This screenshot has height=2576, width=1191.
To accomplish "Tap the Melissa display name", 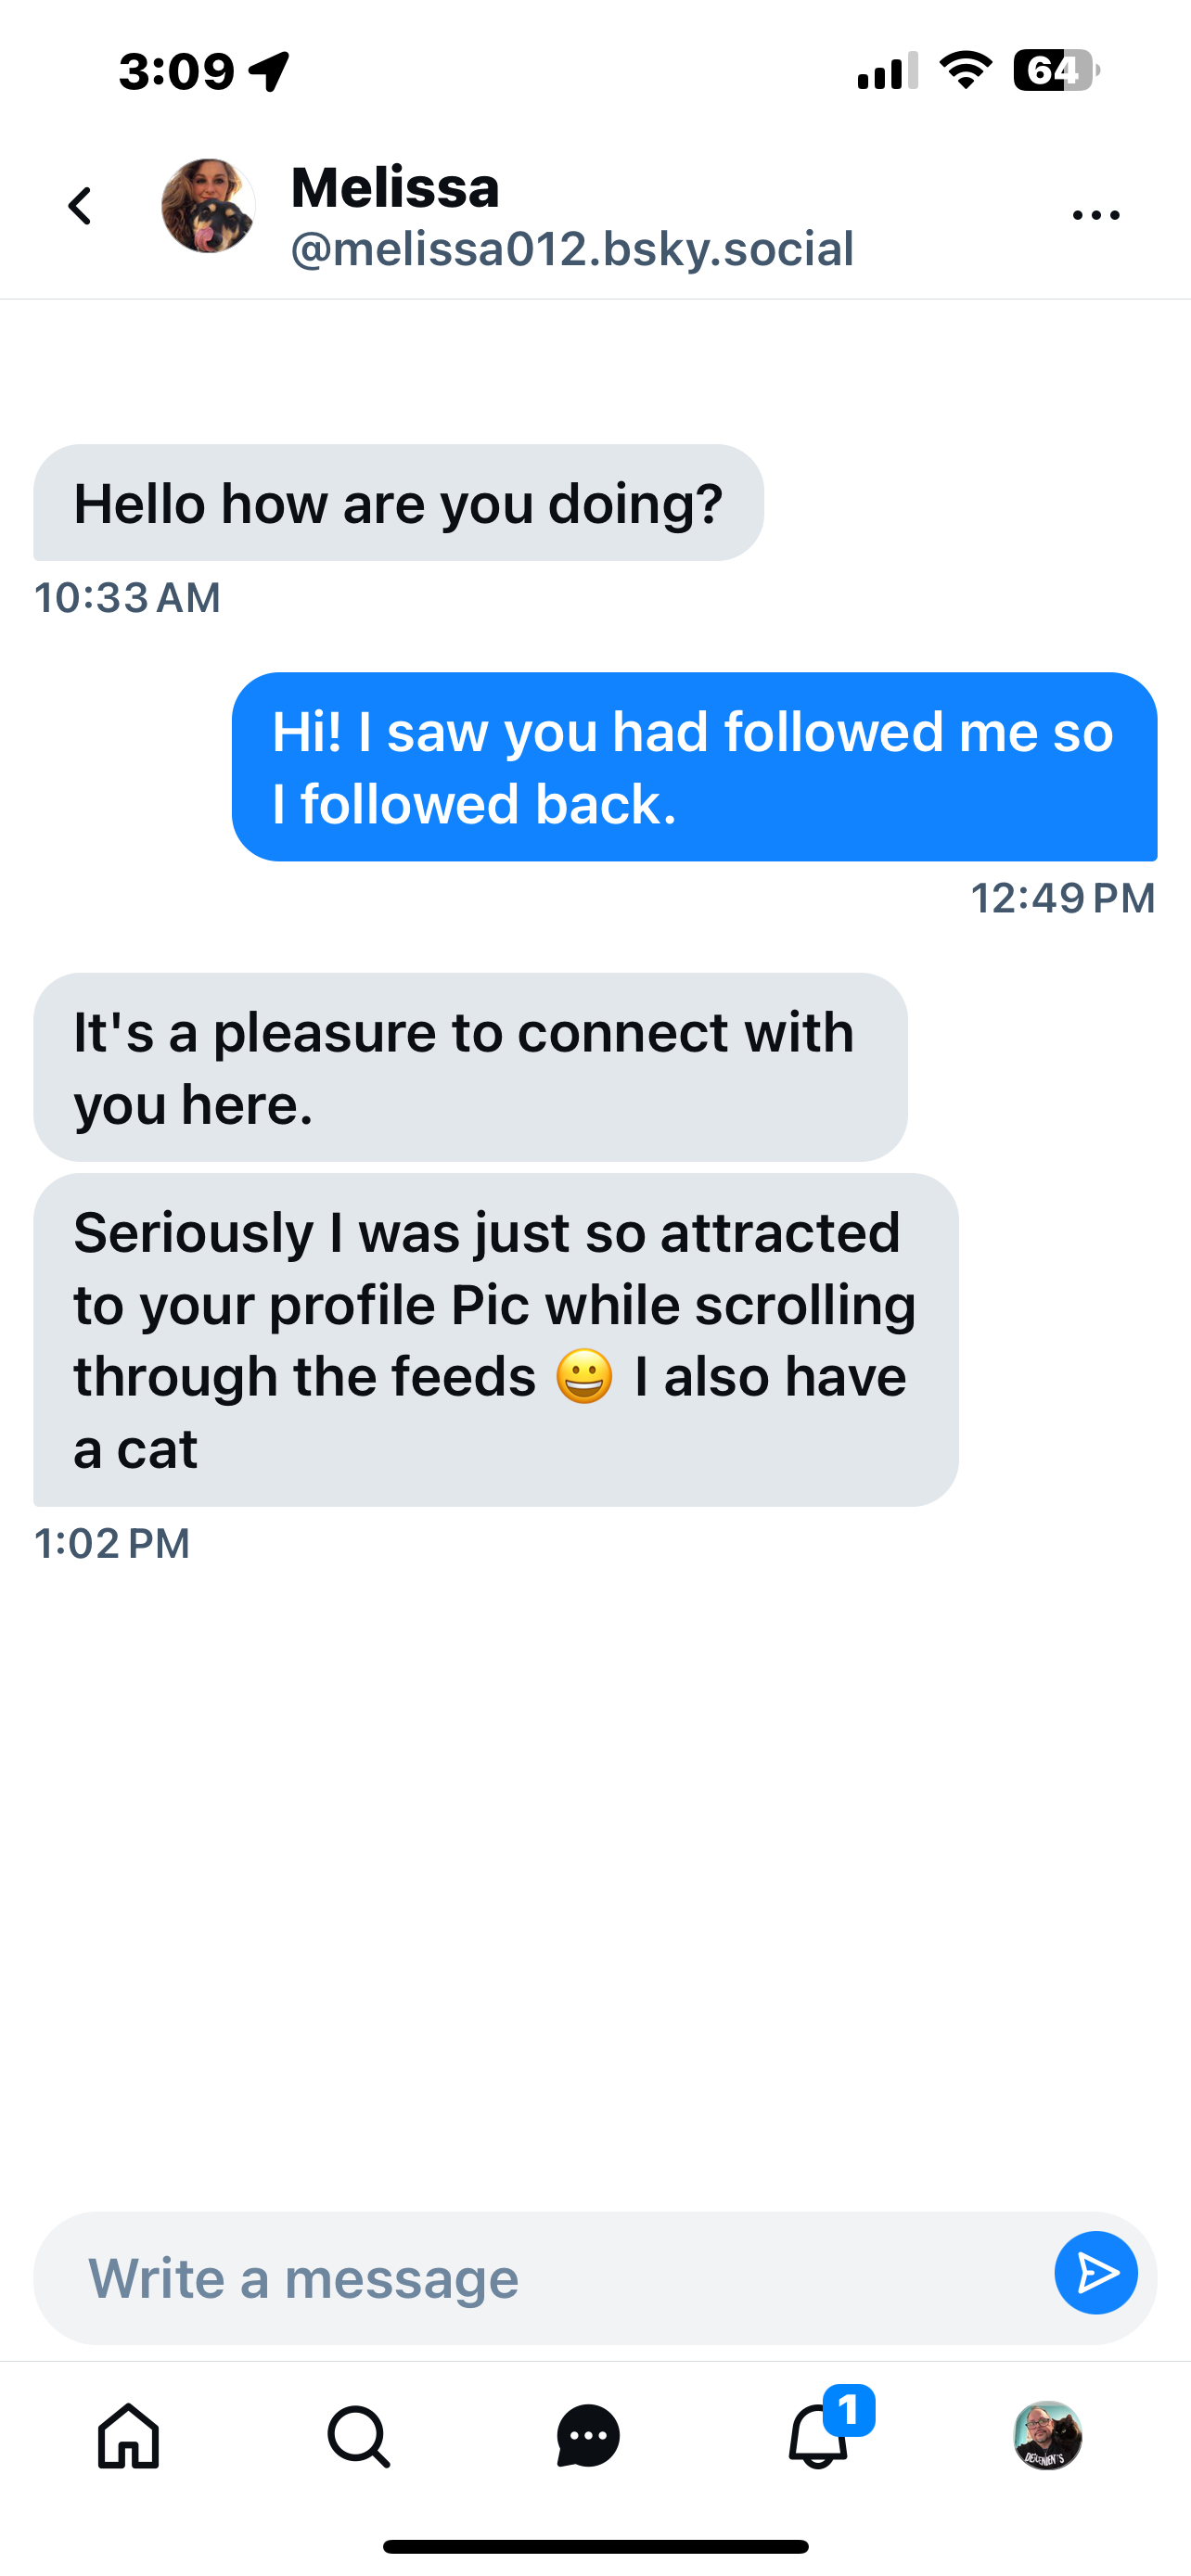I will click(x=395, y=187).
